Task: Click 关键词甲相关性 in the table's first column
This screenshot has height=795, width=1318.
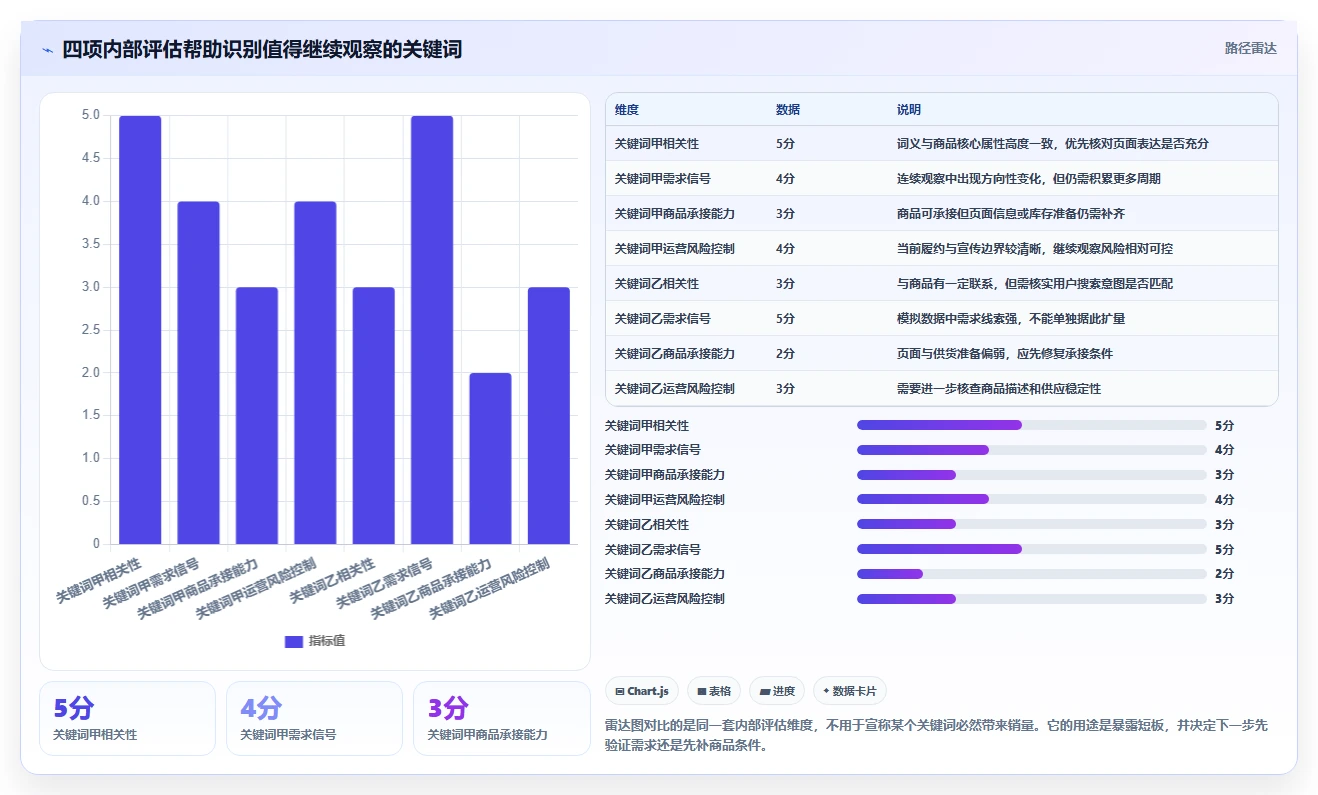Action: 657,144
